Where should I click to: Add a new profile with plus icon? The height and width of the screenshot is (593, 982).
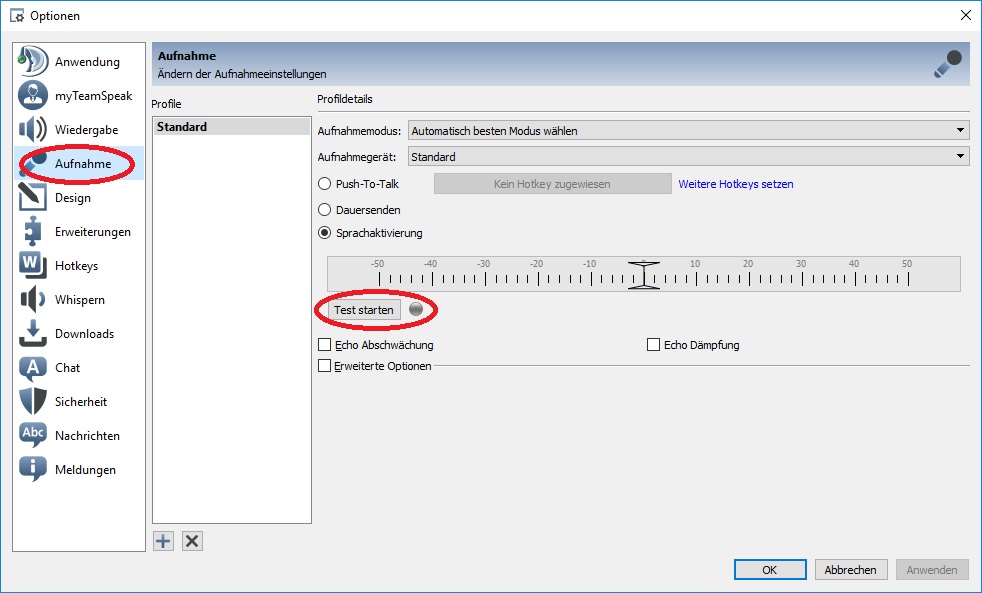[x=164, y=541]
